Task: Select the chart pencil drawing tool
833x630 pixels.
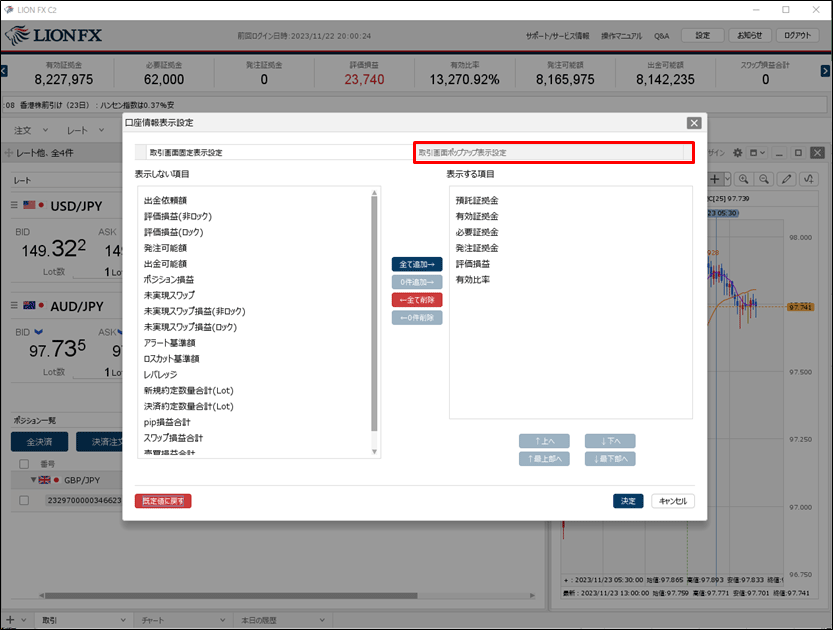Action: 786,179
